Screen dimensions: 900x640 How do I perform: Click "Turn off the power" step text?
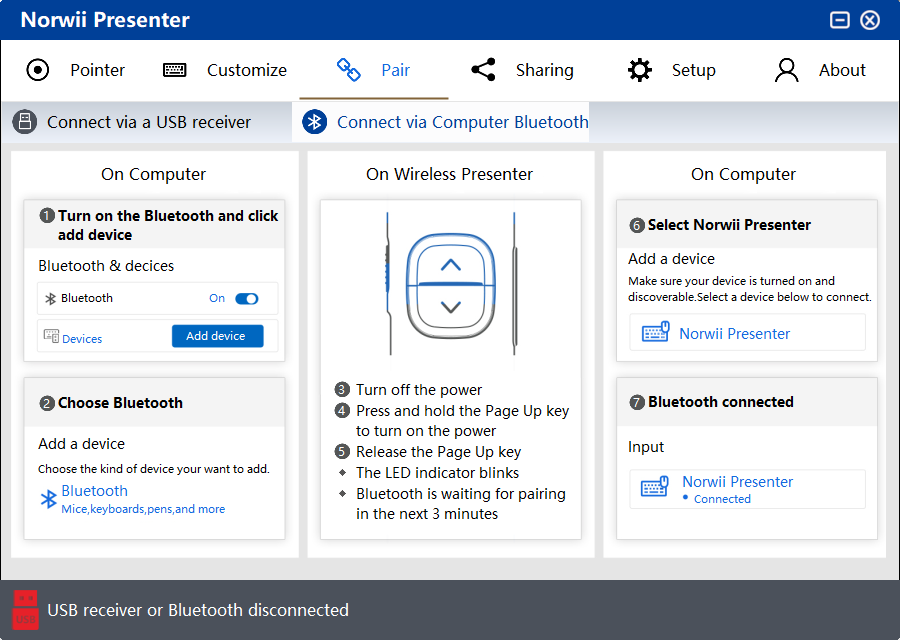419,390
